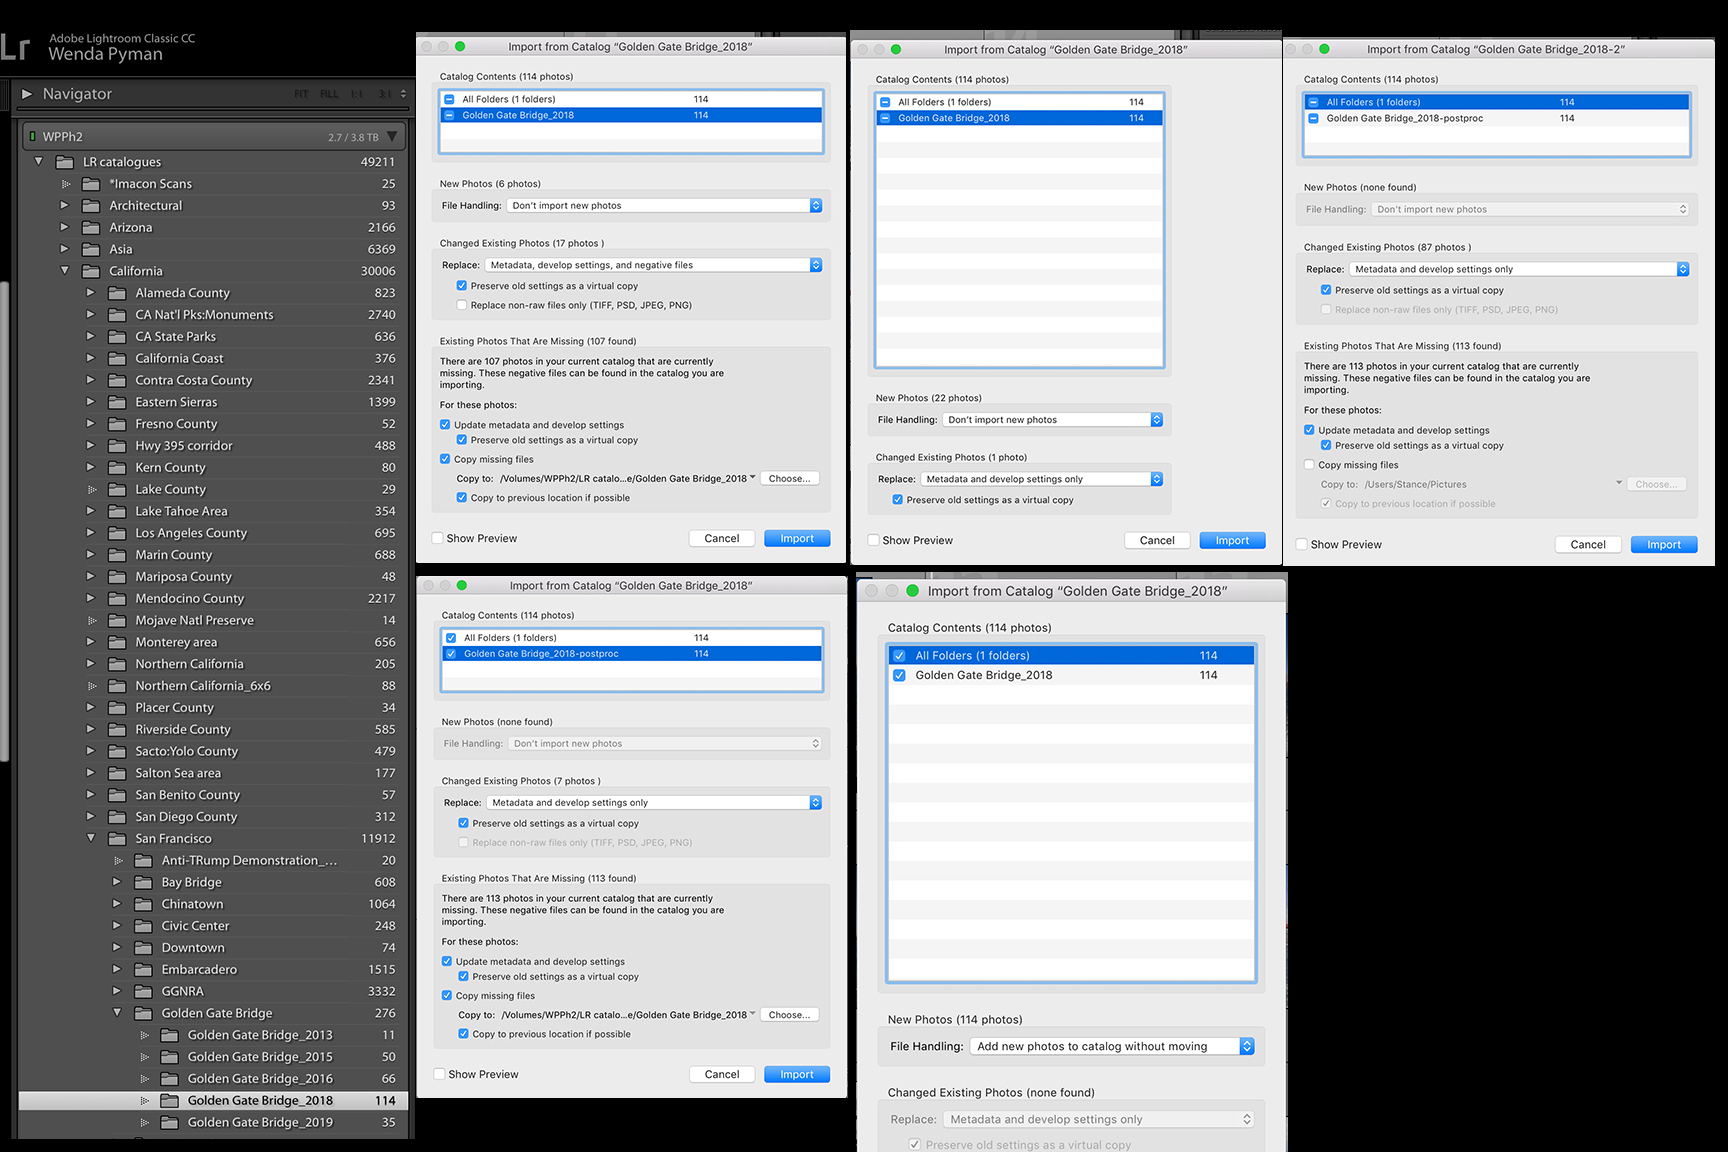
Task: Open the Copy to path popup in 7-changed-photos dialog
Action: click(628, 1015)
